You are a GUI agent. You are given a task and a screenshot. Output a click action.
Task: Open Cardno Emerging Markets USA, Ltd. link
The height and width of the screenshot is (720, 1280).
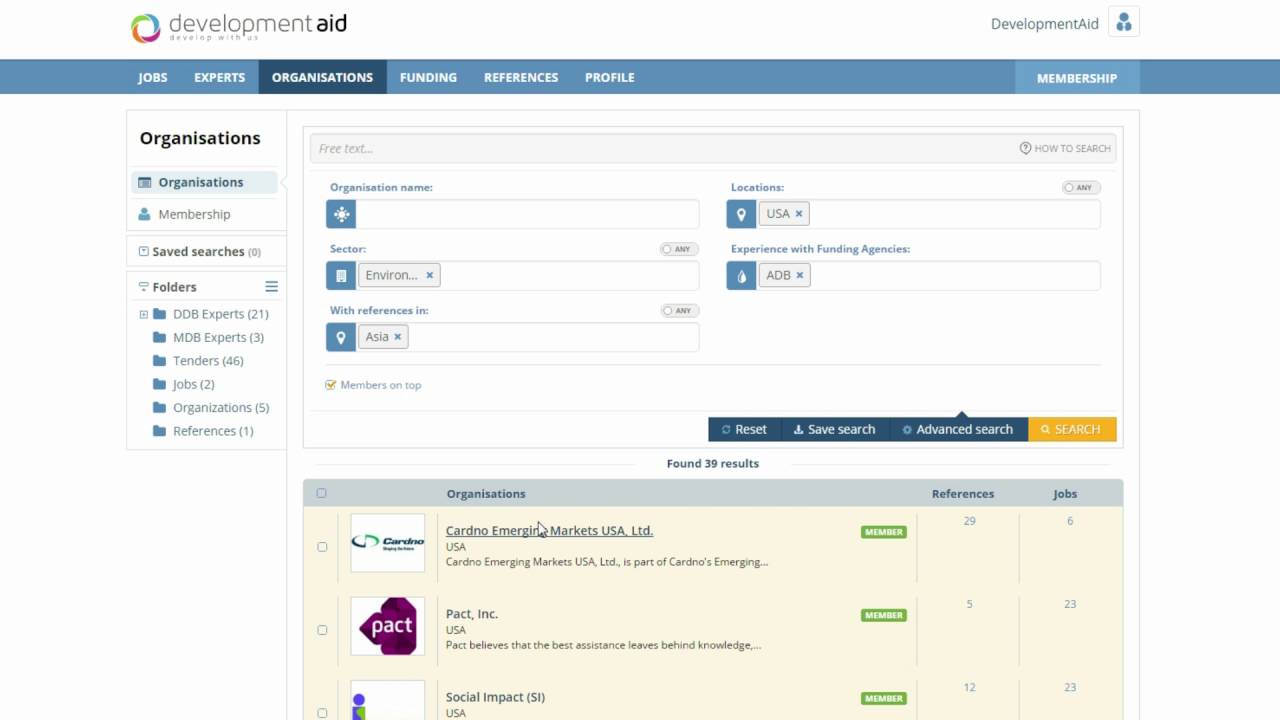tap(549, 531)
